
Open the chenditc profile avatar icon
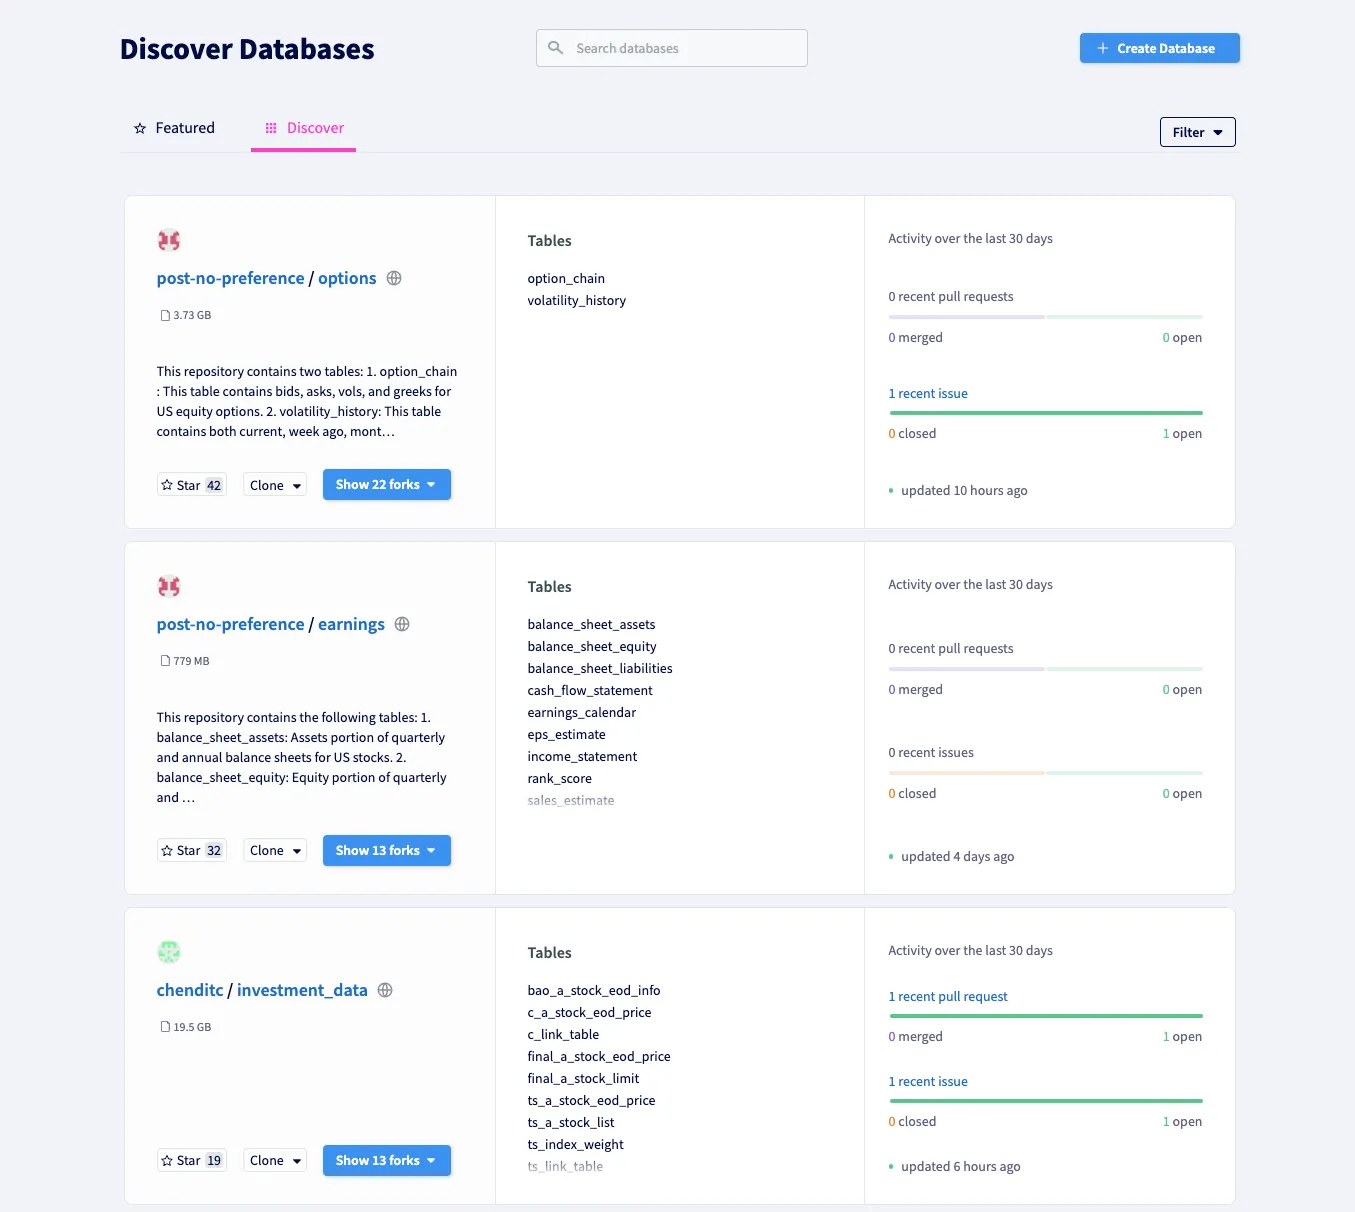coord(169,952)
